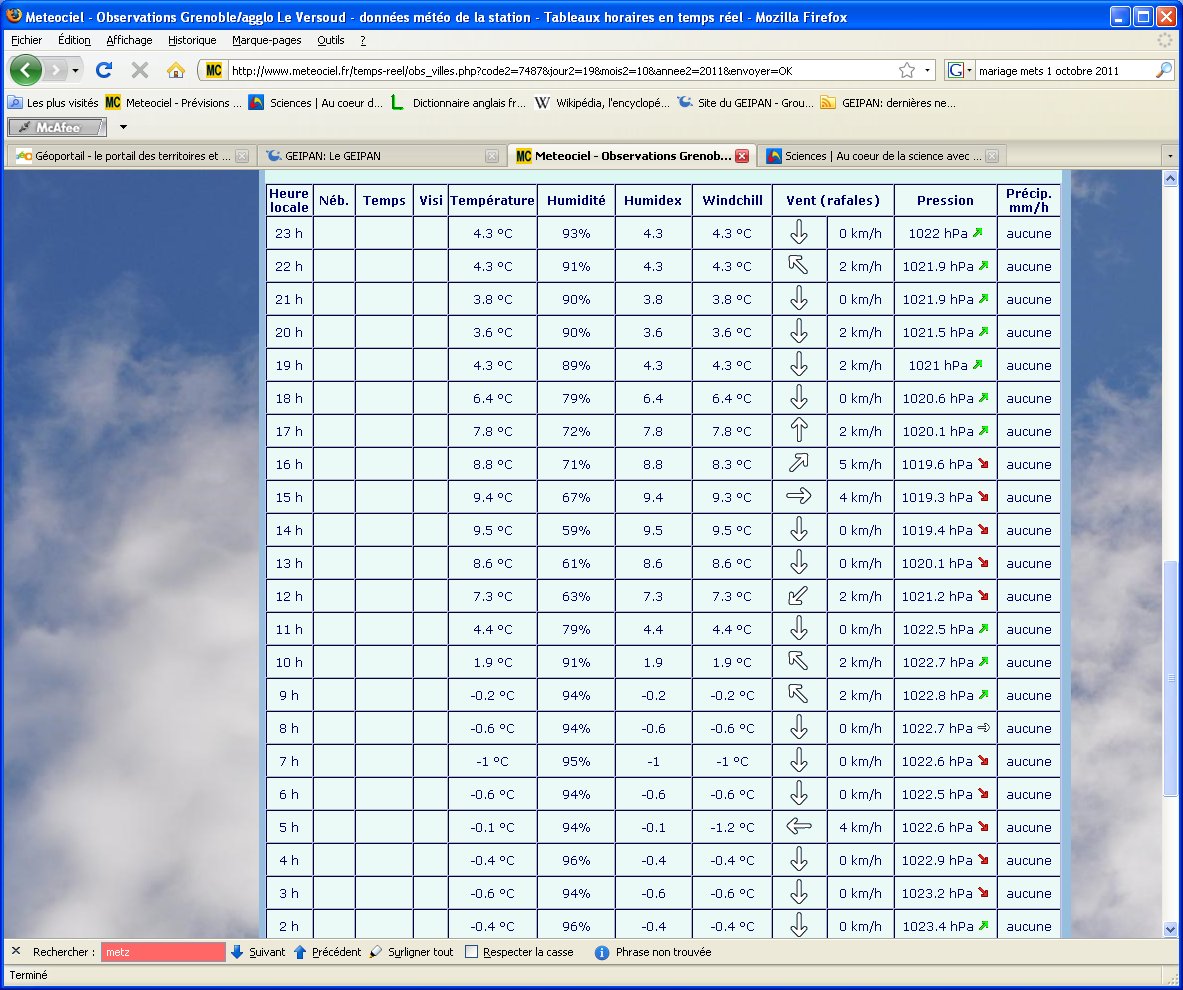
Task: Click the McAfee toolbar button
Action: click(x=57, y=127)
